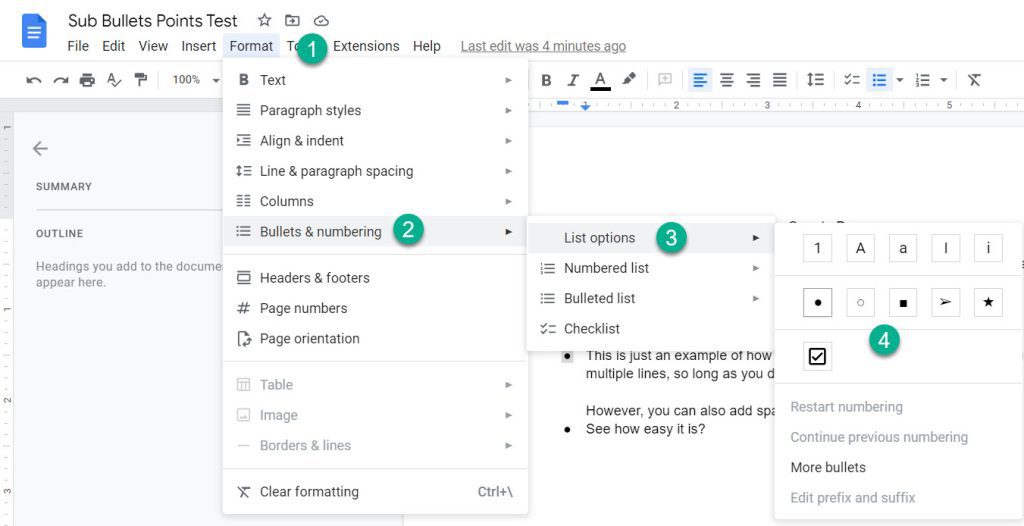Screen dimensions: 1024x526
Task: Set left text alignment
Action: click(x=700, y=80)
